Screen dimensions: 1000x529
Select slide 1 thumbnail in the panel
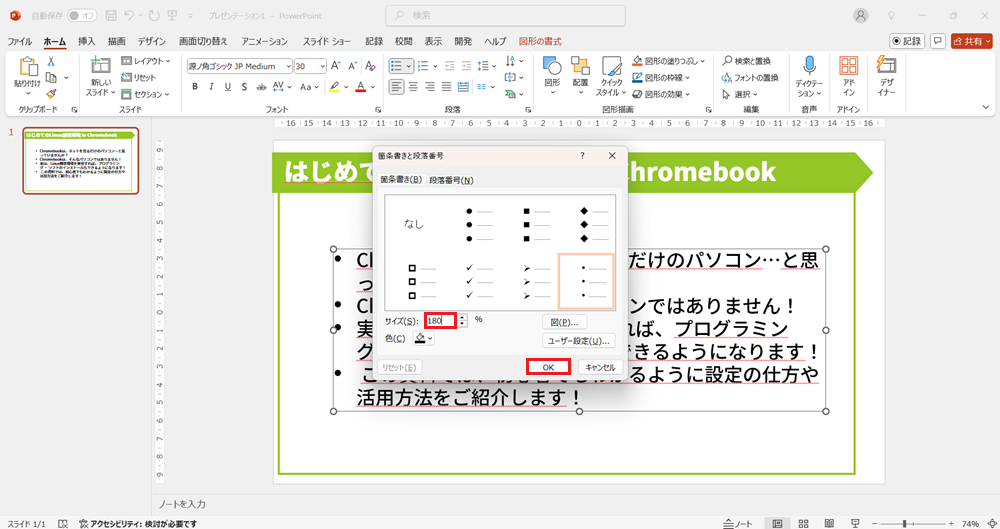(80, 160)
